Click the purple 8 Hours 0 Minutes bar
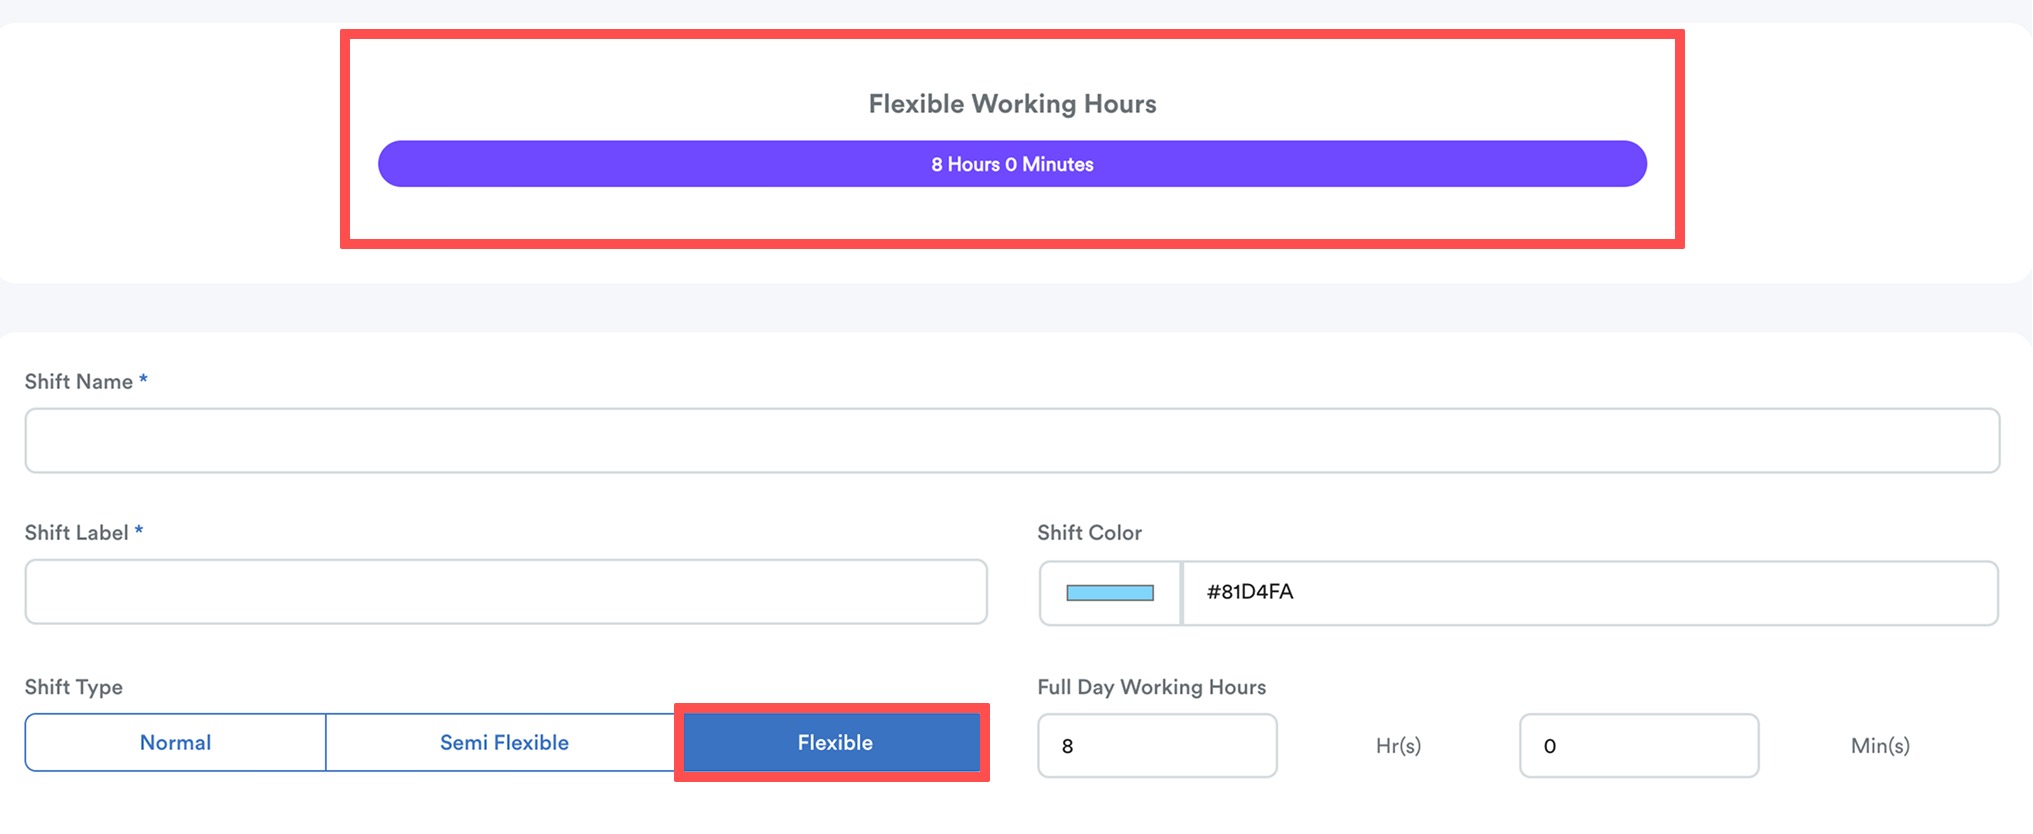This screenshot has height=834, width=2033. pos(1012,164)
